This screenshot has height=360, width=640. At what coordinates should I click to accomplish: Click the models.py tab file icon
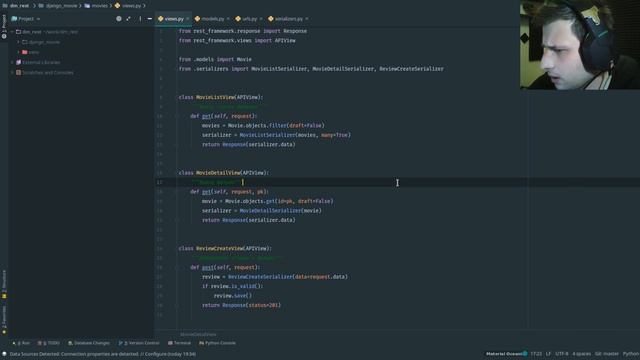click(198, 19)
